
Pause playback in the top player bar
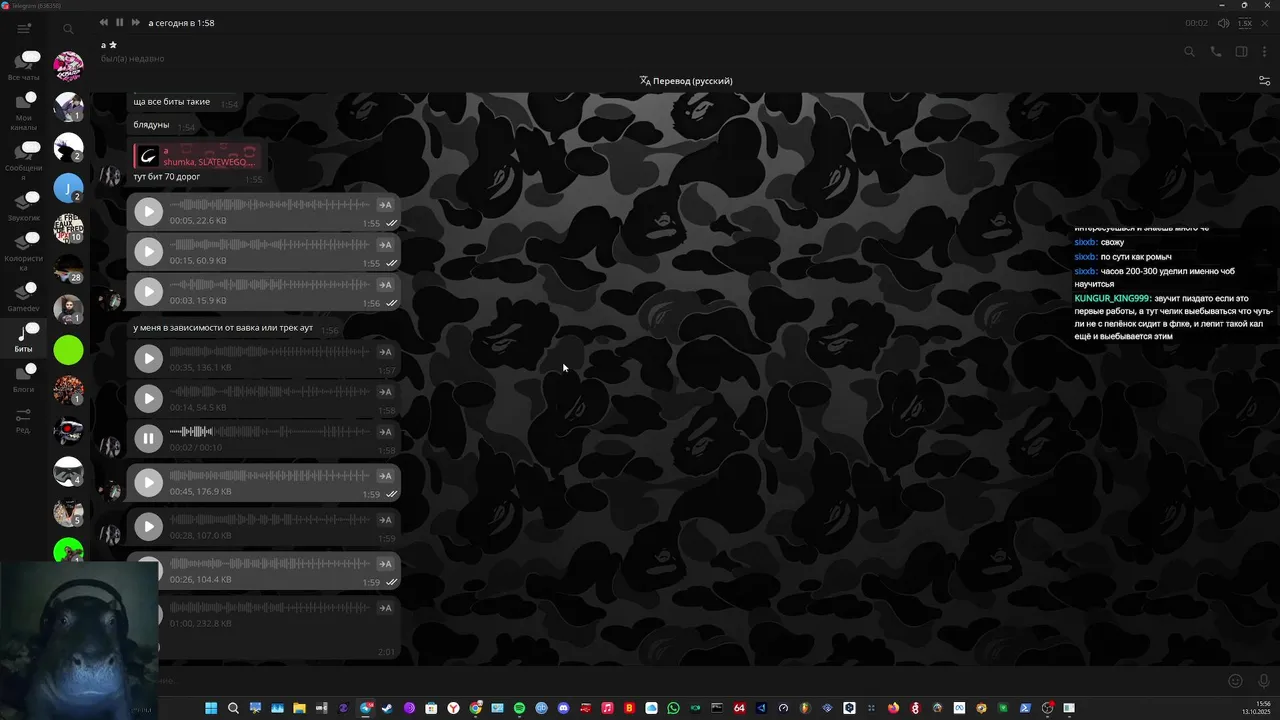click(119, 22)
